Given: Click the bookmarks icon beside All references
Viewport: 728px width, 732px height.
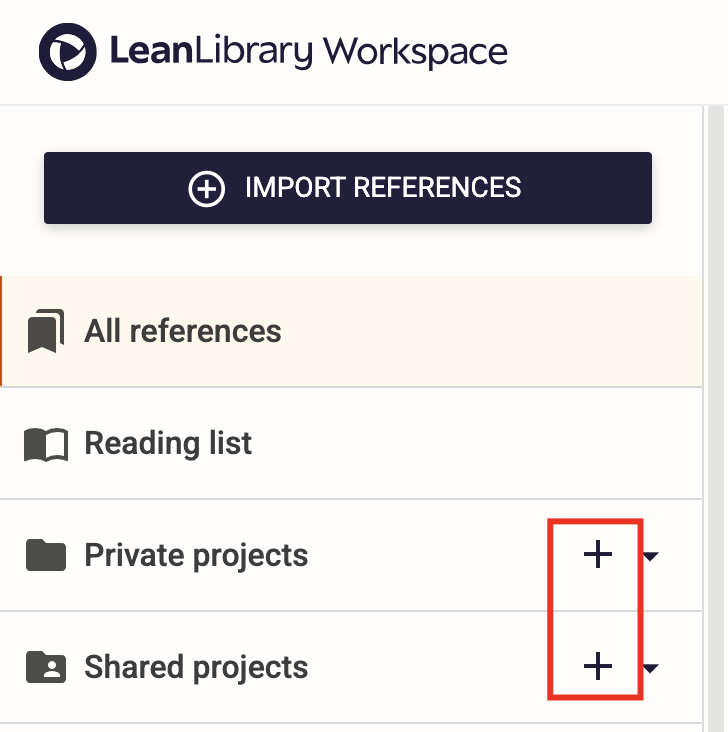Looking at the screenshot, I should [x=46, y=331].
